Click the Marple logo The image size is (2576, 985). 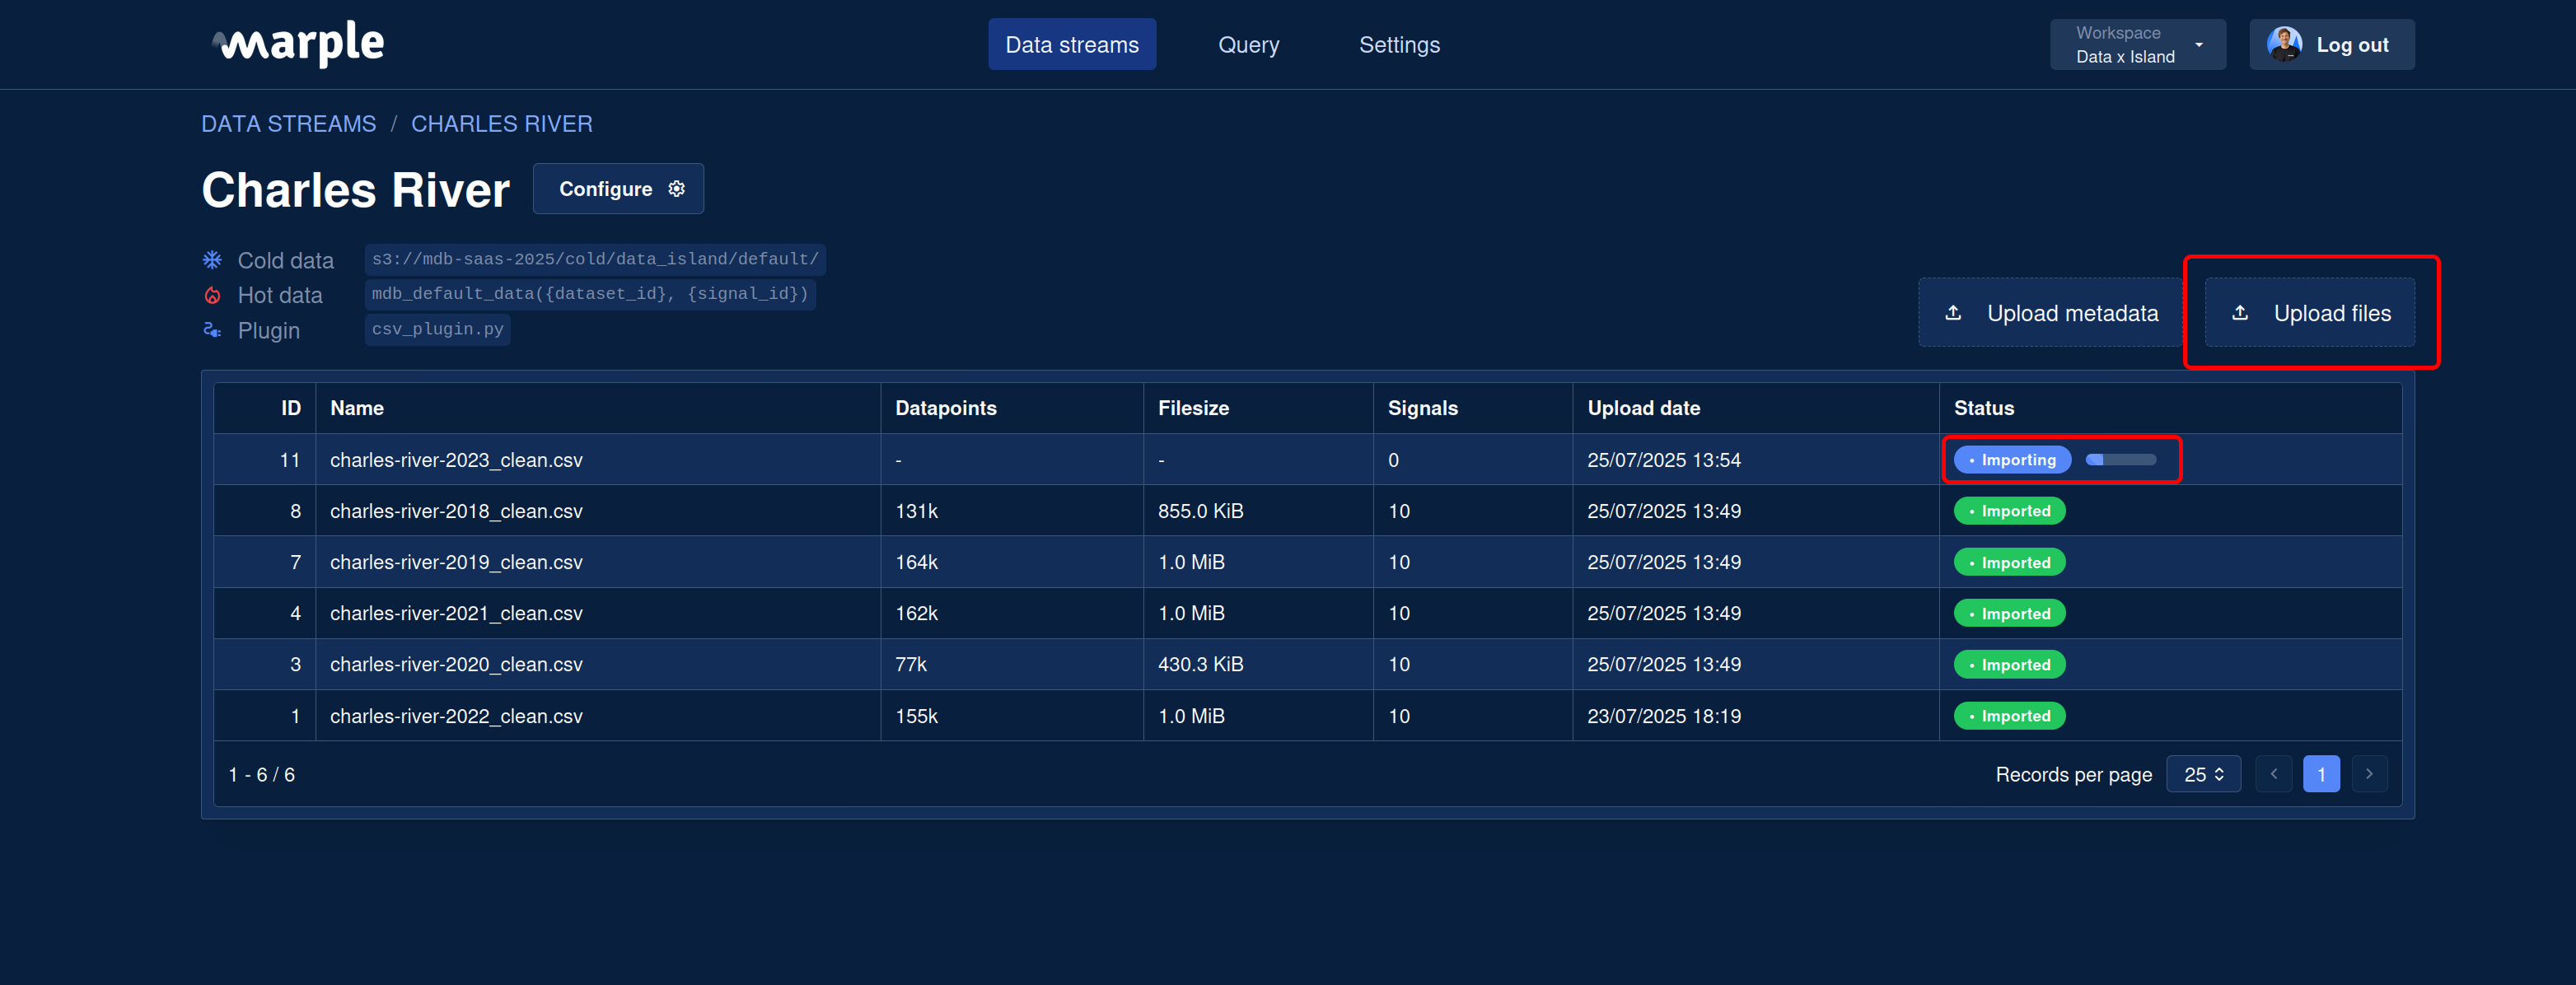click(x=298, y=43)
